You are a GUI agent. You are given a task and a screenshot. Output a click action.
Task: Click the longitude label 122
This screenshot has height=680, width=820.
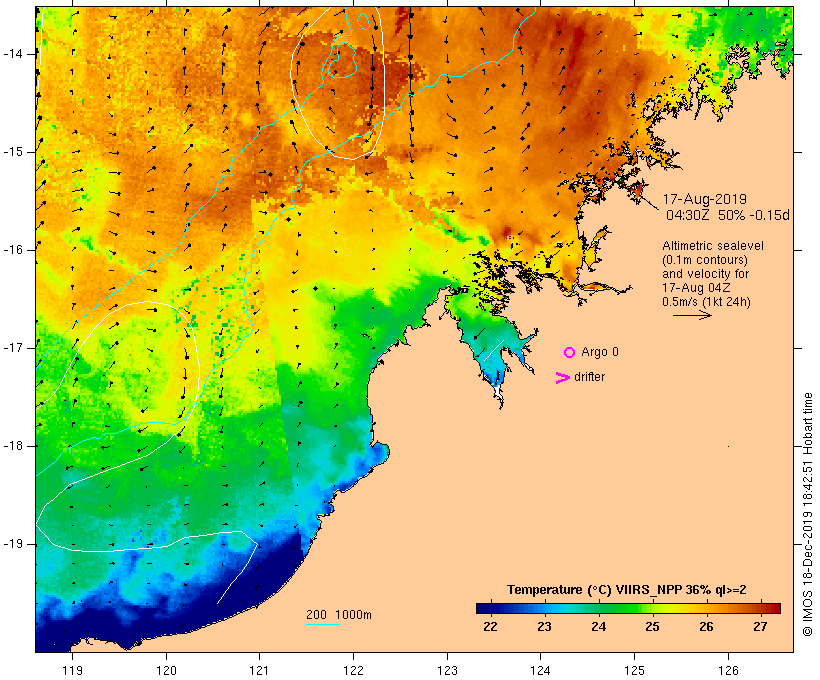[x=353, y=670]
